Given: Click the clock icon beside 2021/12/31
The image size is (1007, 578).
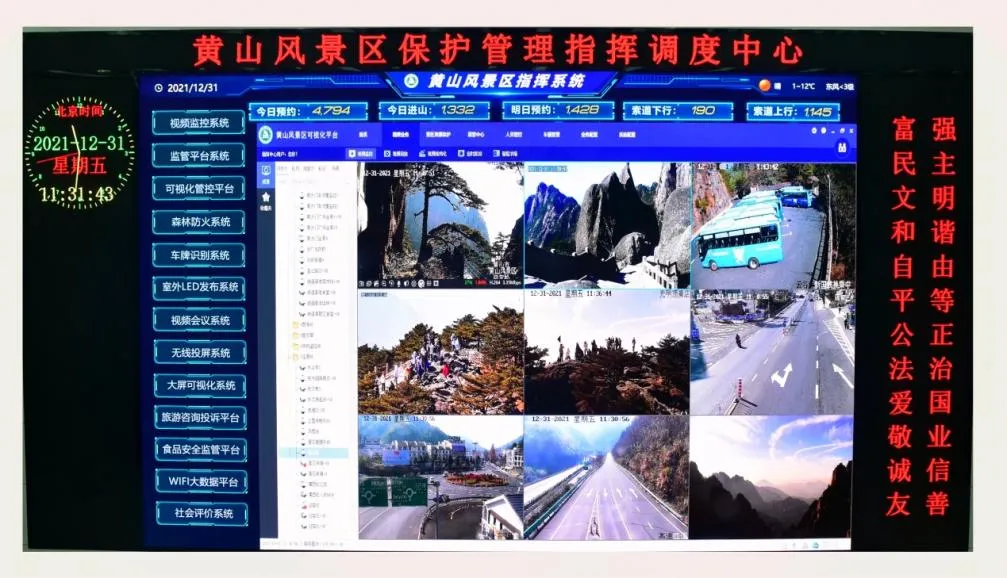Looking at the screenshot, I should pyautogui.click(x=159, y=87).
